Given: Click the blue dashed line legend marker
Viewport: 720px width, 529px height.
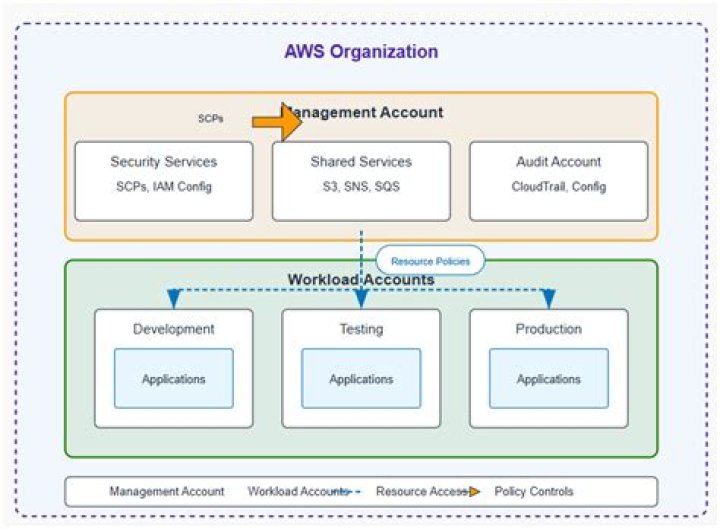Looking at the screenshot, I should point(348,492).
